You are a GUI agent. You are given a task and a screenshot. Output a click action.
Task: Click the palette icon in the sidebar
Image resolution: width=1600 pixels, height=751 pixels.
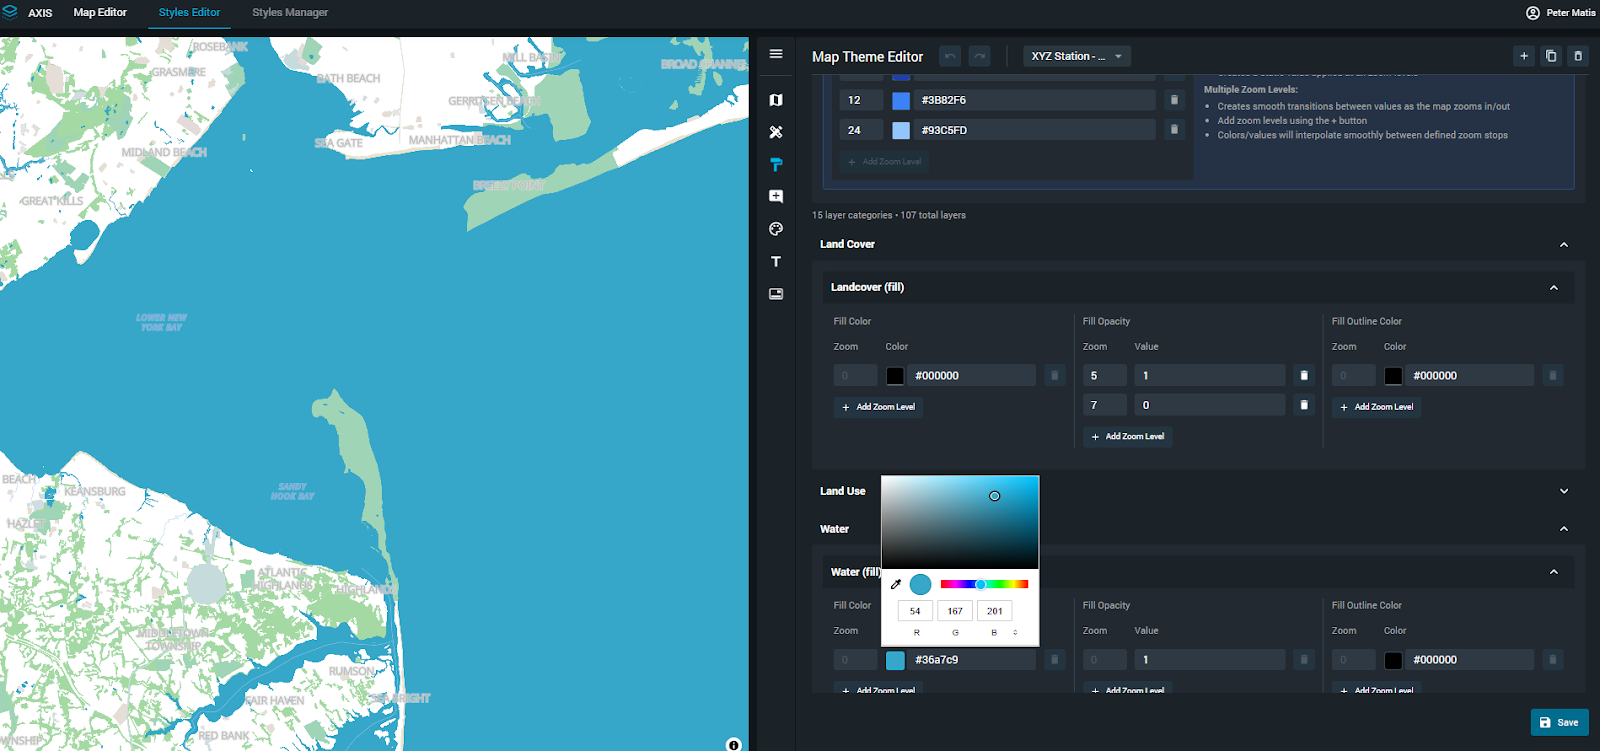coord(776,229)
